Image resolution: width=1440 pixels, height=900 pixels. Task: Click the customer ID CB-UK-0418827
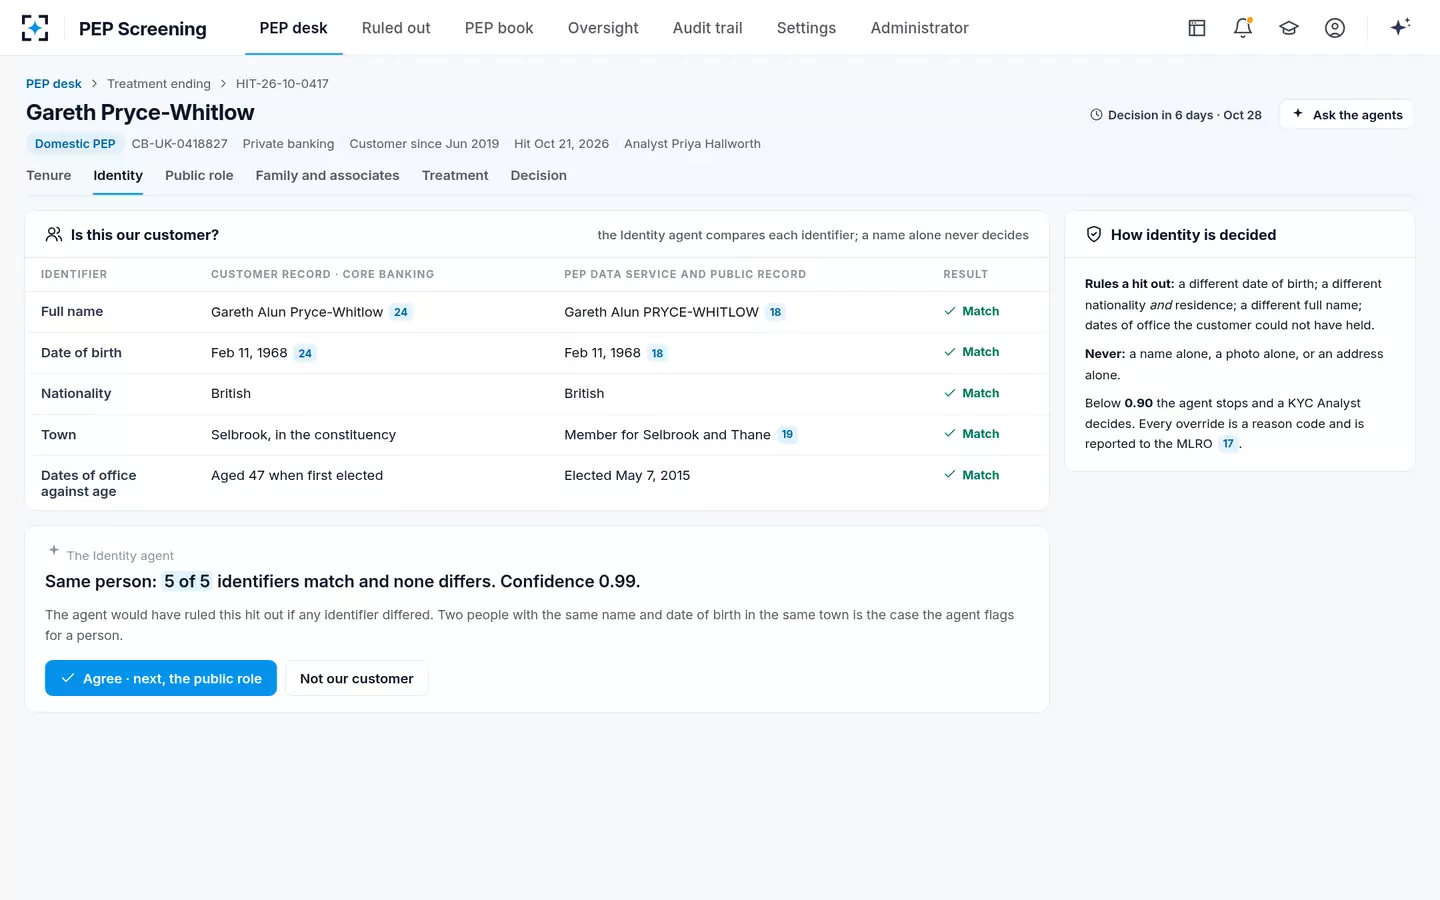[x=180, y=144]
